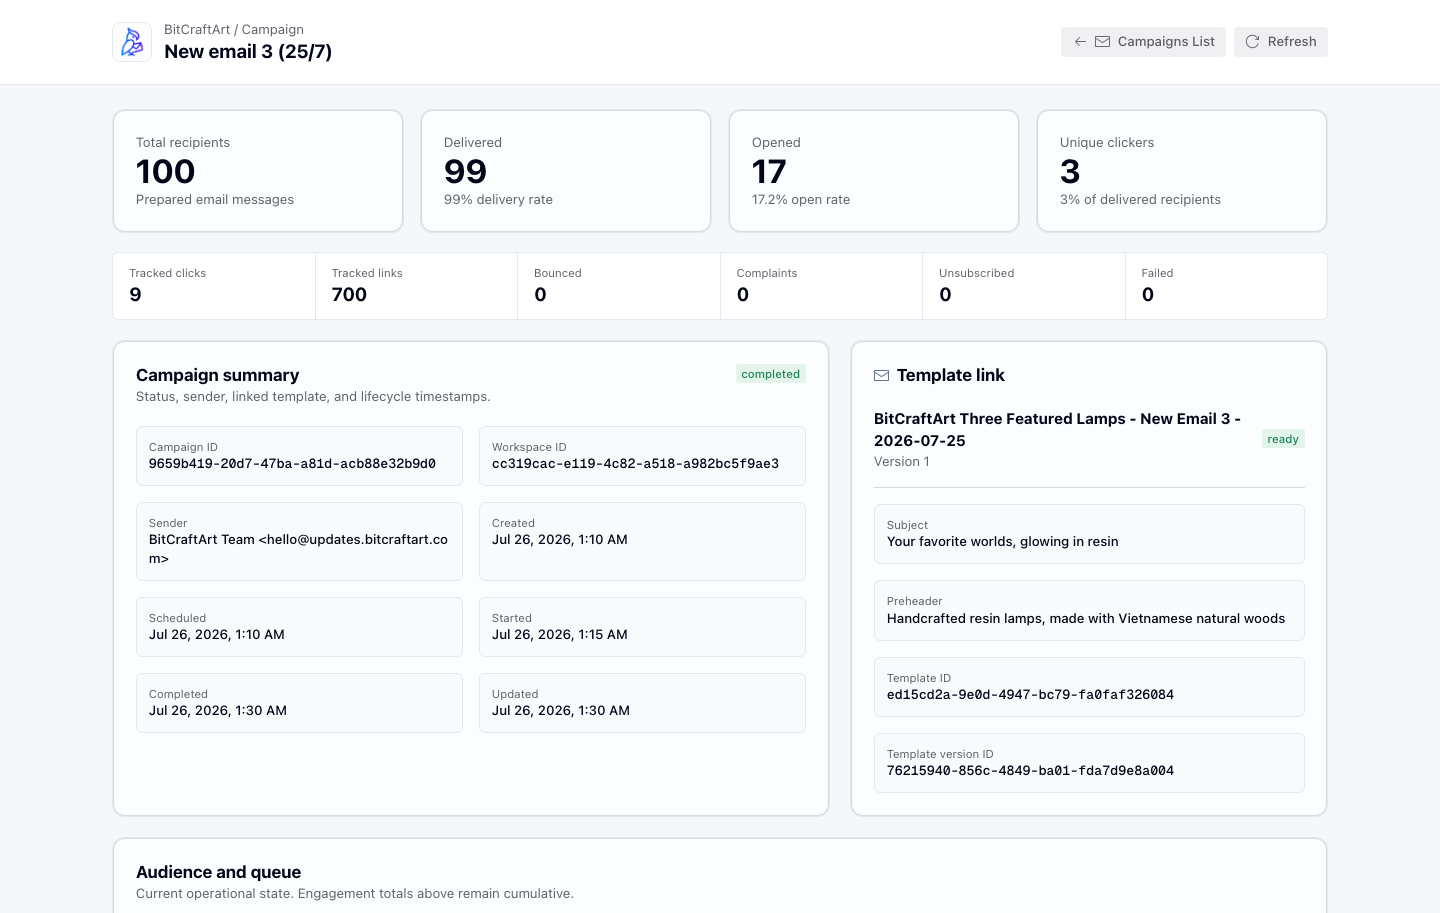Viewport: 1440px width, 913px height.
Task: Click the Created Jul 26, 2026, 1:10 AM field
Action: 642,541
